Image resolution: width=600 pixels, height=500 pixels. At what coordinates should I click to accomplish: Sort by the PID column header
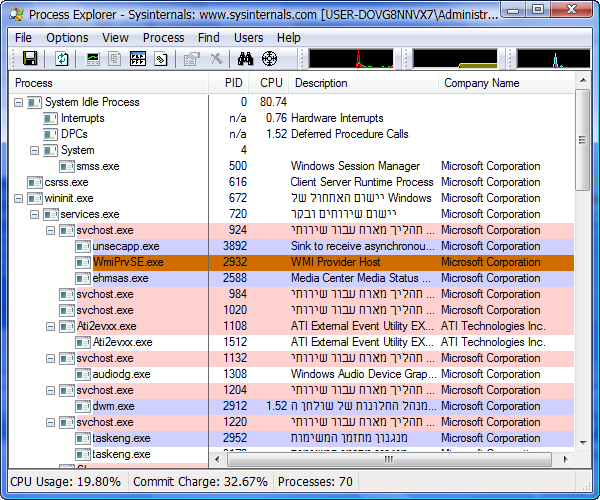coord(229,83)
